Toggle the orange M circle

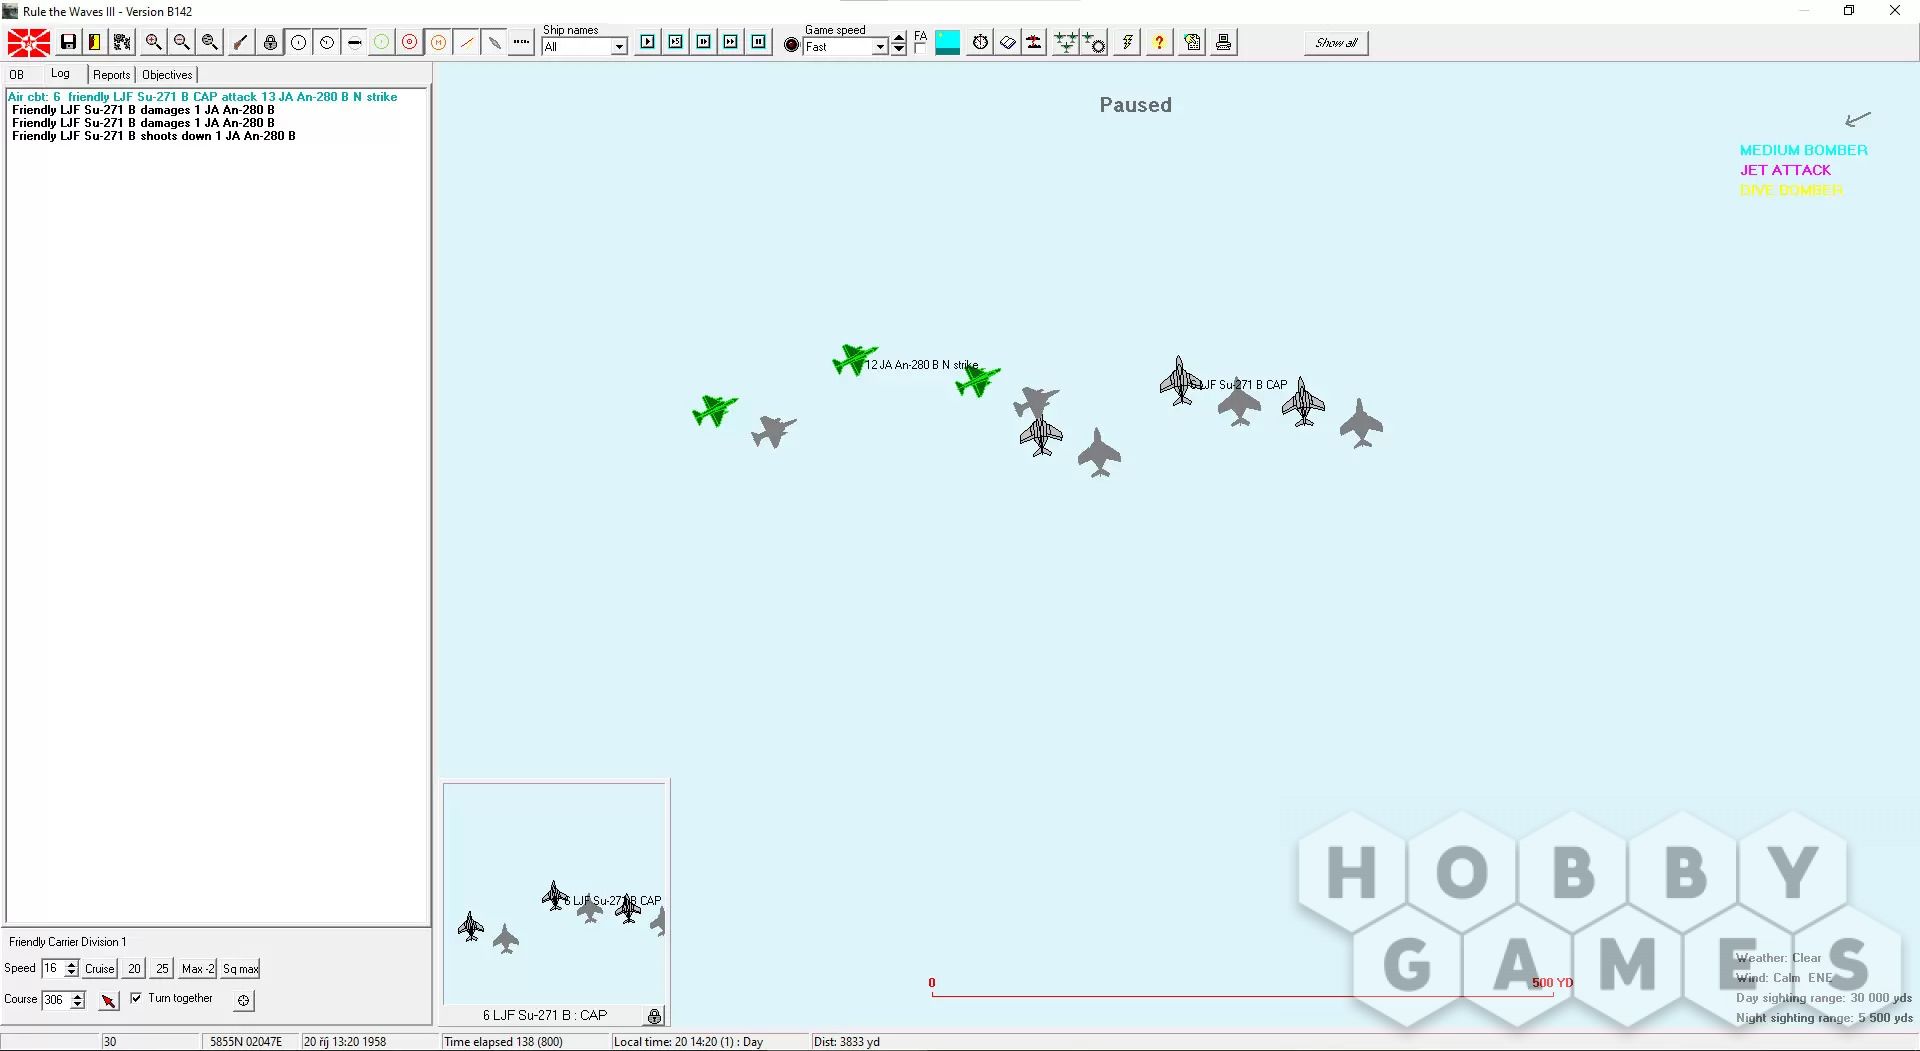pyautogui.click(x=438, y=43)
